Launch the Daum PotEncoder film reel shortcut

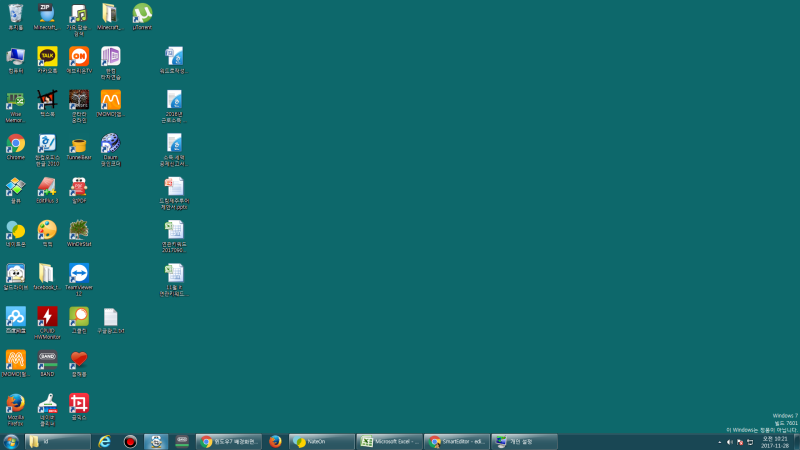tap(110, 150)
